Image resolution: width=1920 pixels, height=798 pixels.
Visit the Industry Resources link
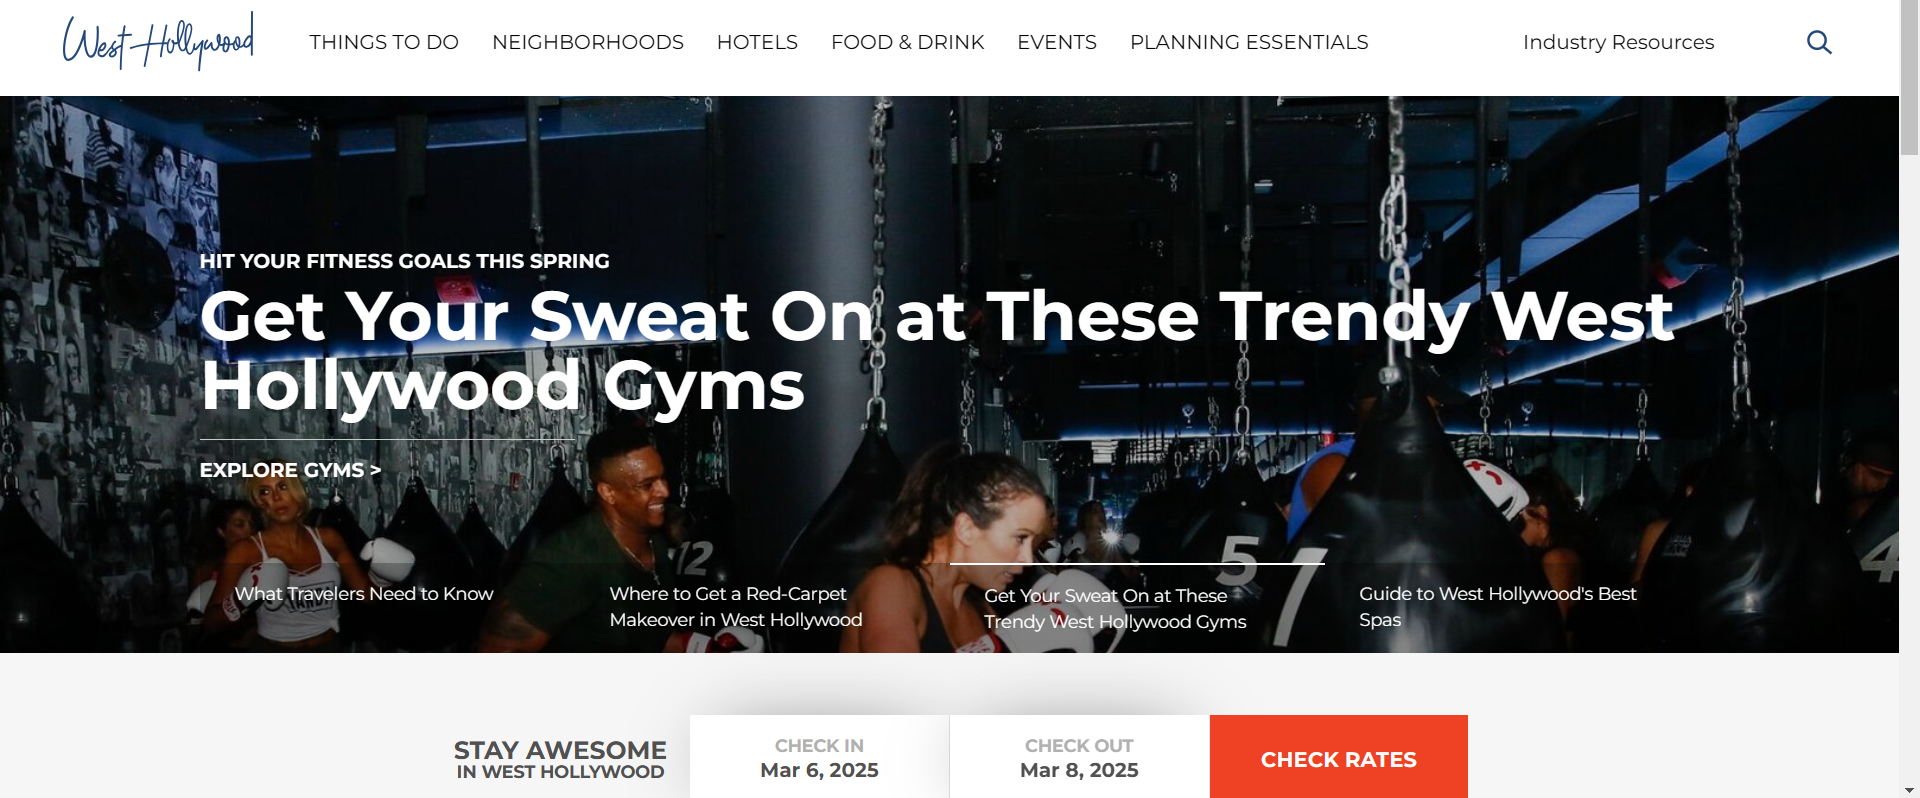[x=1618, y=42]
